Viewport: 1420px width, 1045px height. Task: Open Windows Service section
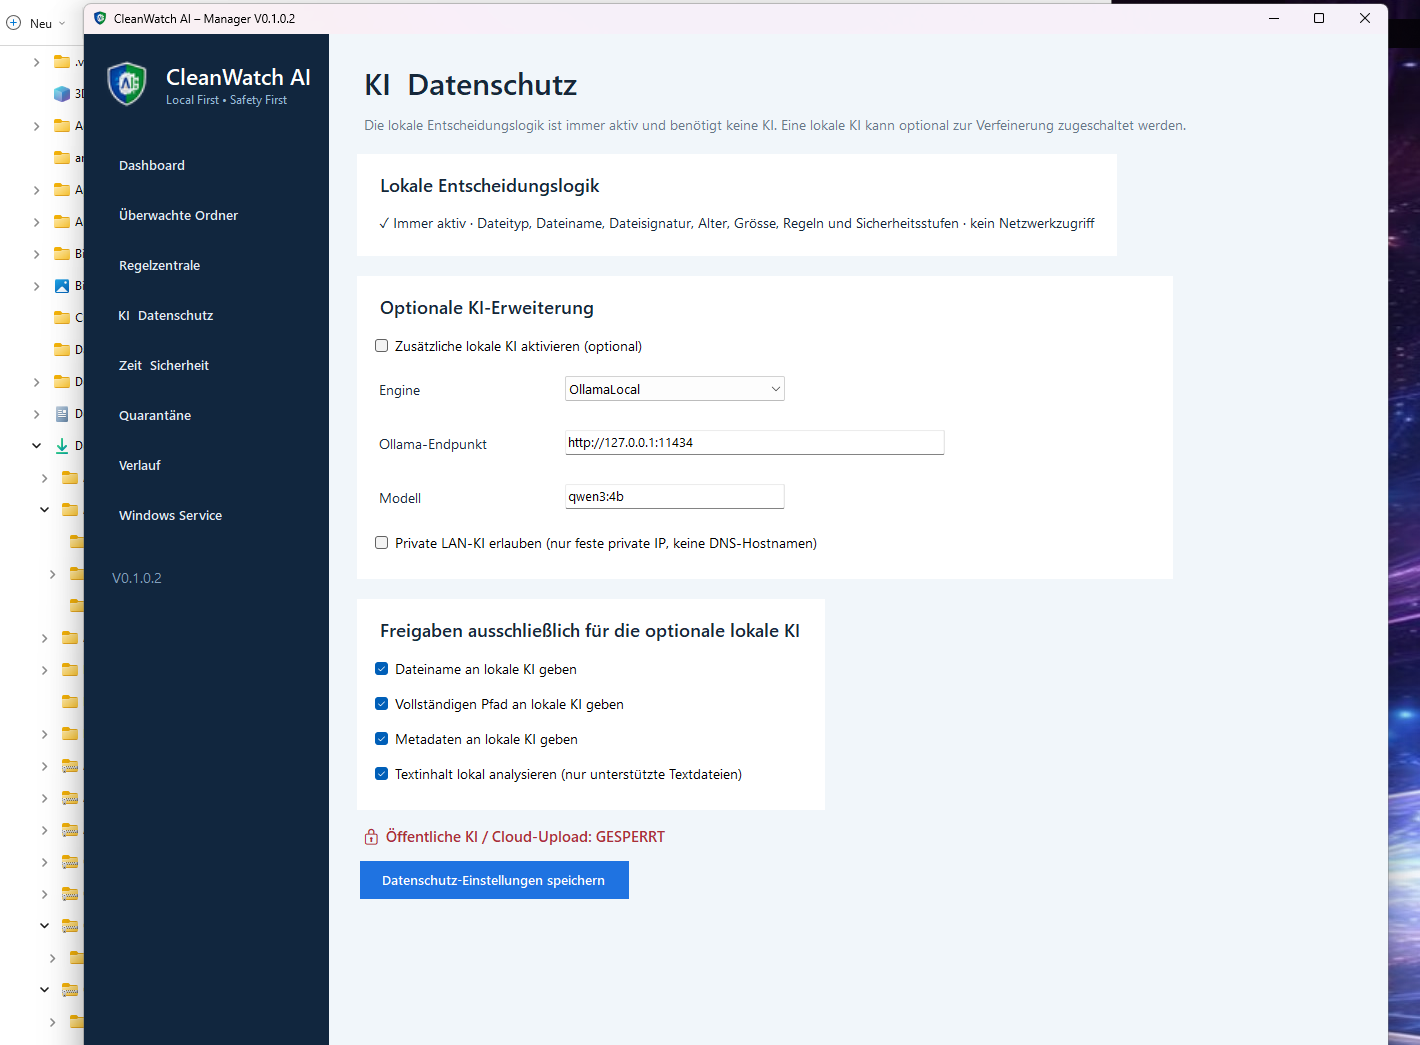170,515
